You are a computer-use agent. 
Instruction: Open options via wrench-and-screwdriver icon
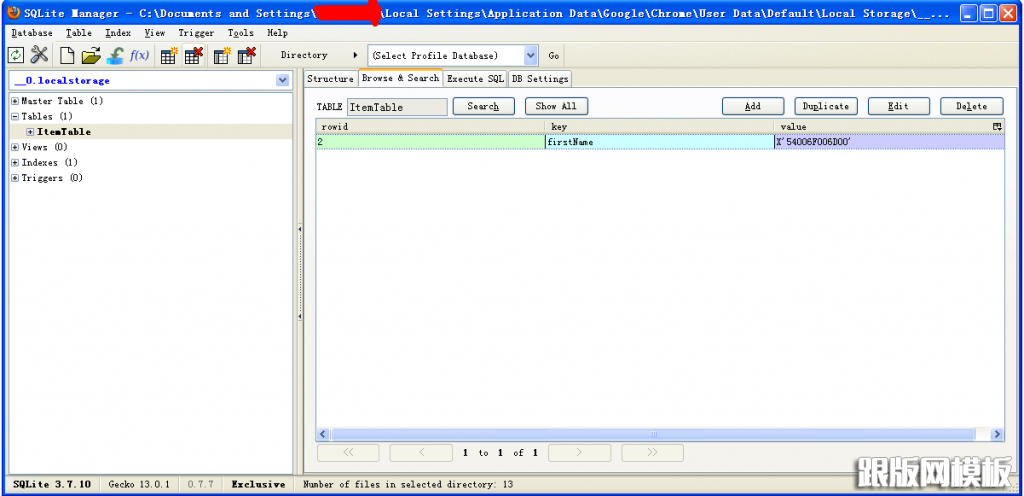(40, 55)
